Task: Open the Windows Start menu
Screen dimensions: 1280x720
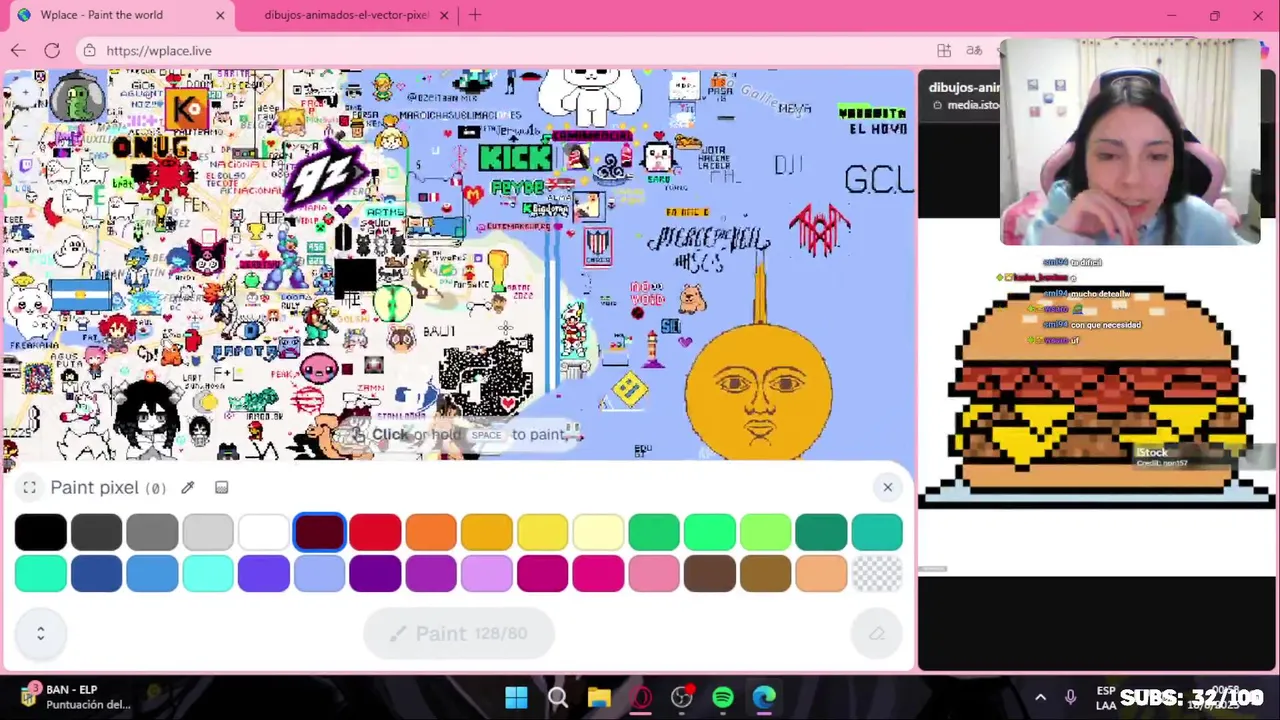Action: pos(516,697)
